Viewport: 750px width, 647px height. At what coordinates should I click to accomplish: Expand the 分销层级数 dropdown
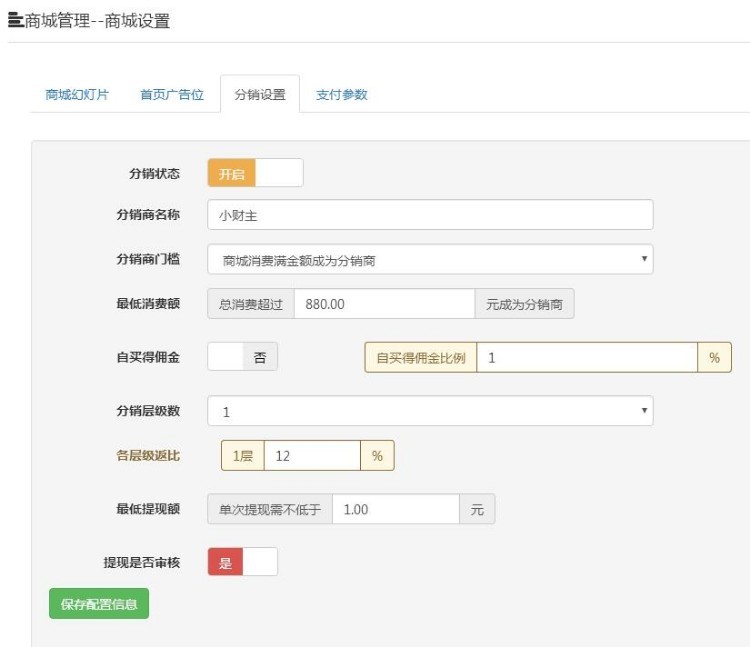(430, 411)
